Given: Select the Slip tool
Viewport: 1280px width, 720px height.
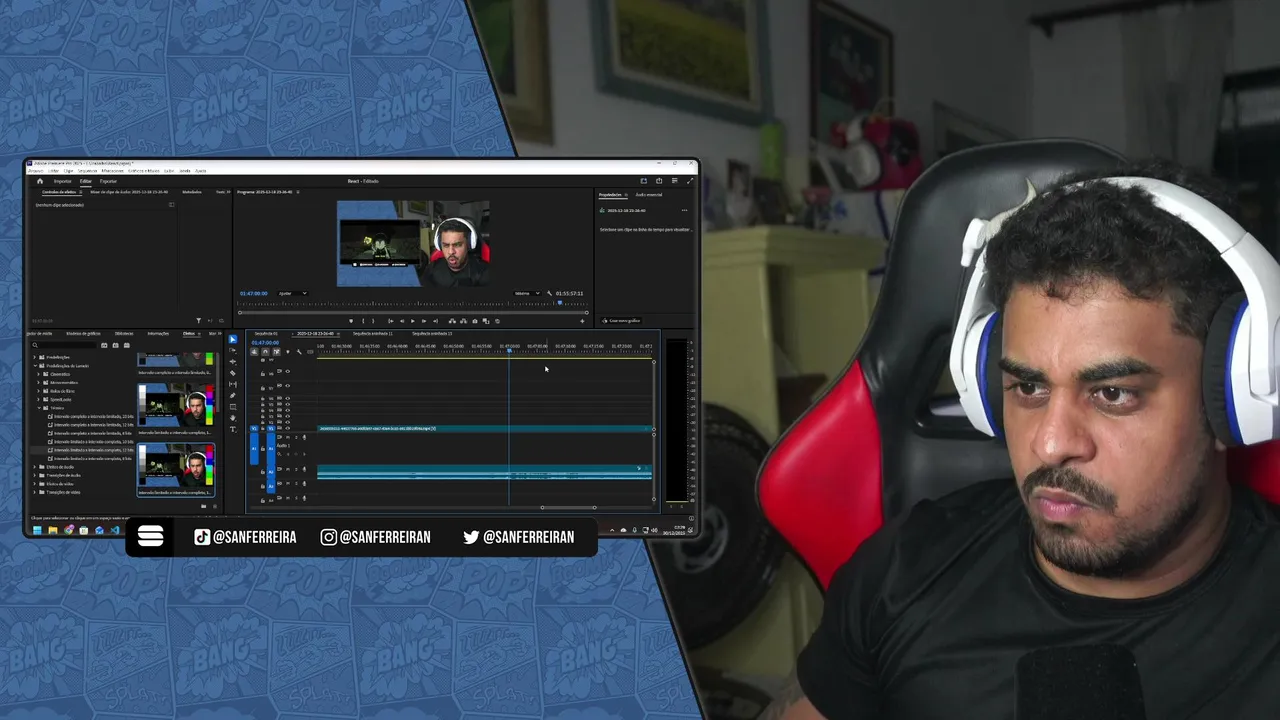Looking at the screenshot, I should click(233, 385).
